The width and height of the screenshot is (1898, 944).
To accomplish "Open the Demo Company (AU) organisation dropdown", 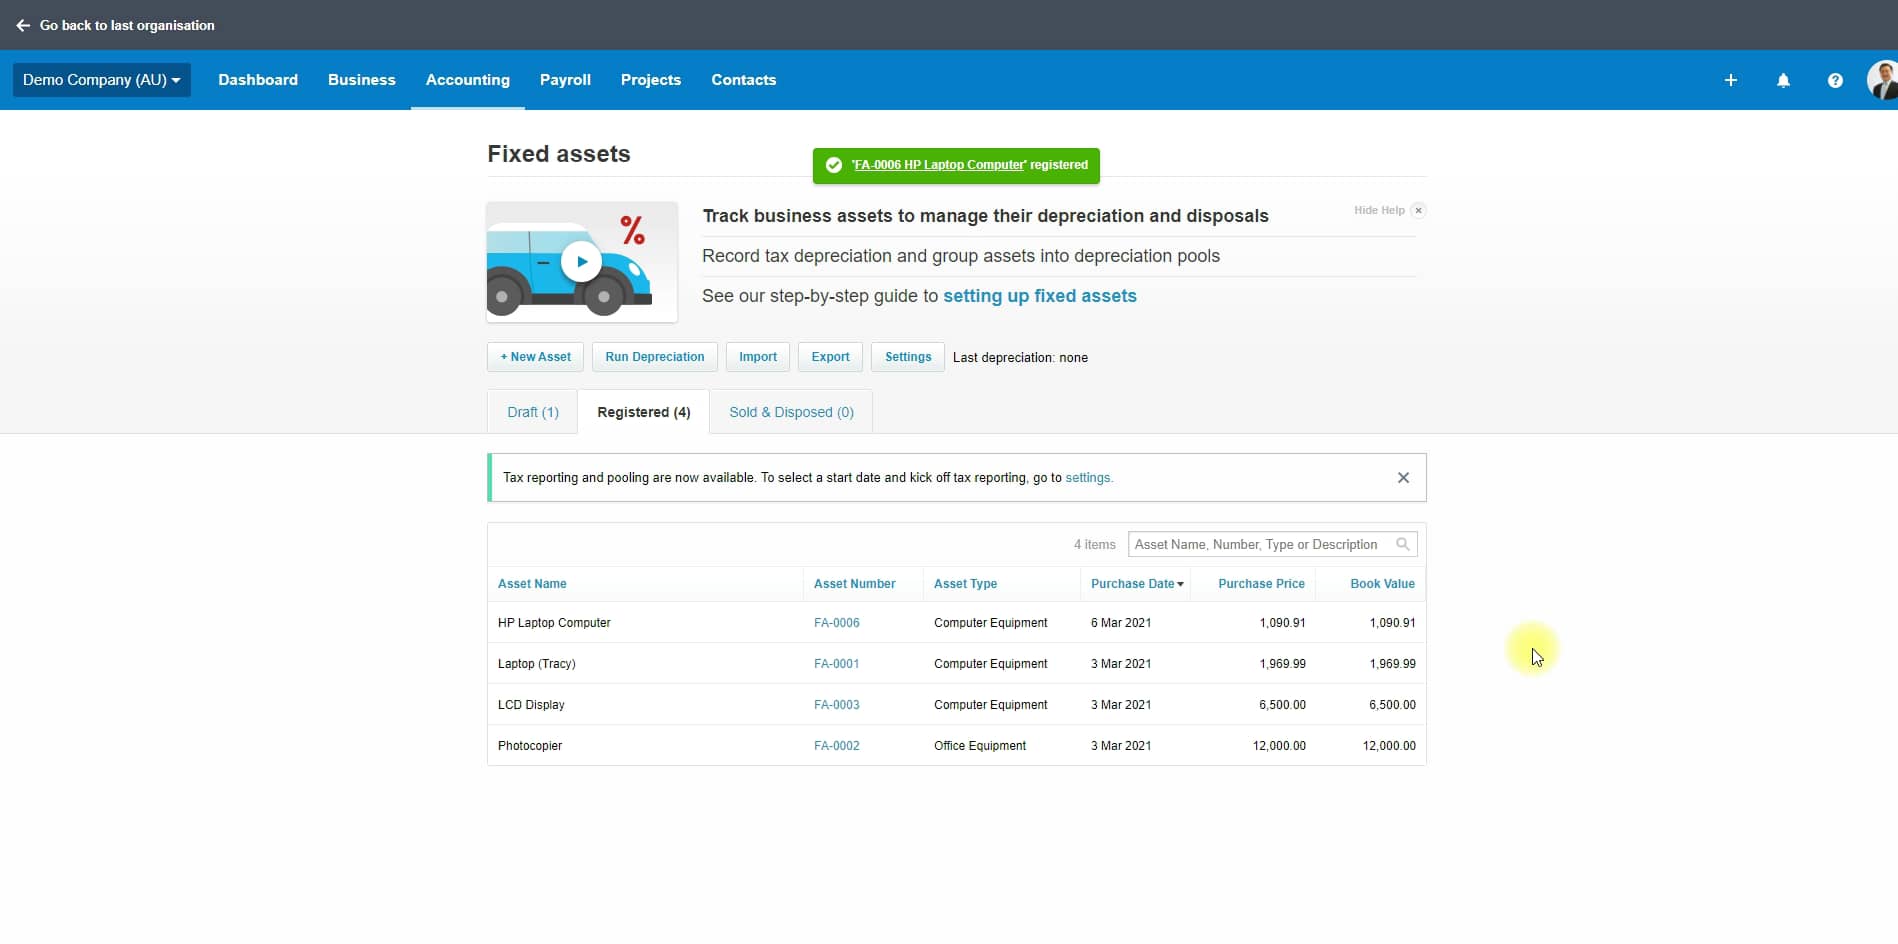I will (x=101, y=80).
